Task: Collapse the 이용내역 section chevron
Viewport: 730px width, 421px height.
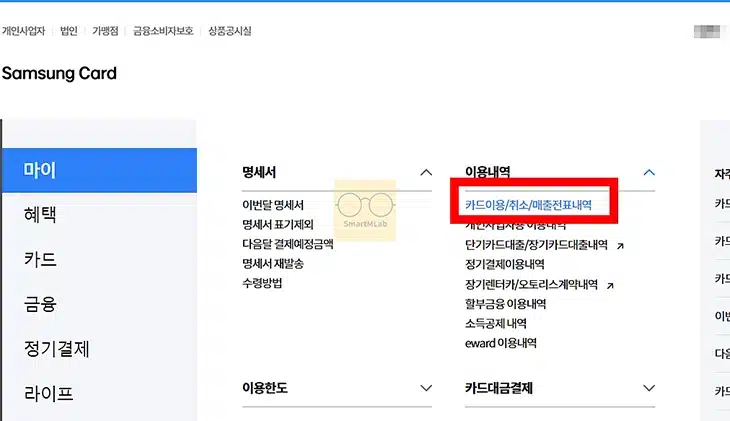Action: (x=649, y=172)
